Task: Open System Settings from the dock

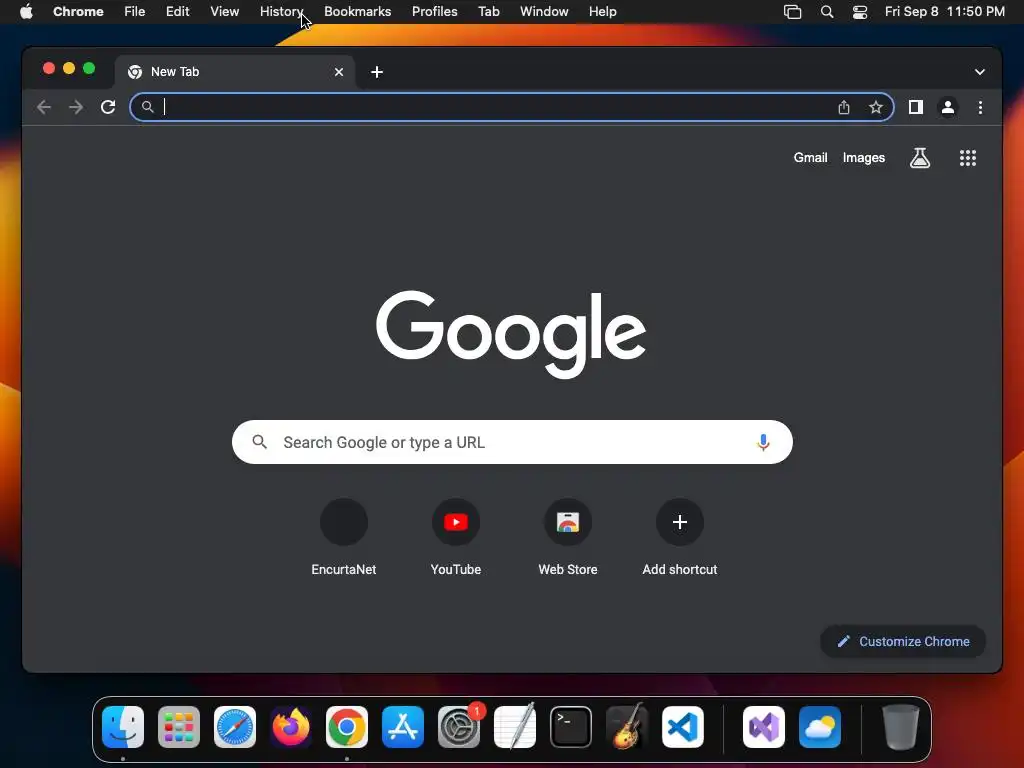Action: point(458,727)
